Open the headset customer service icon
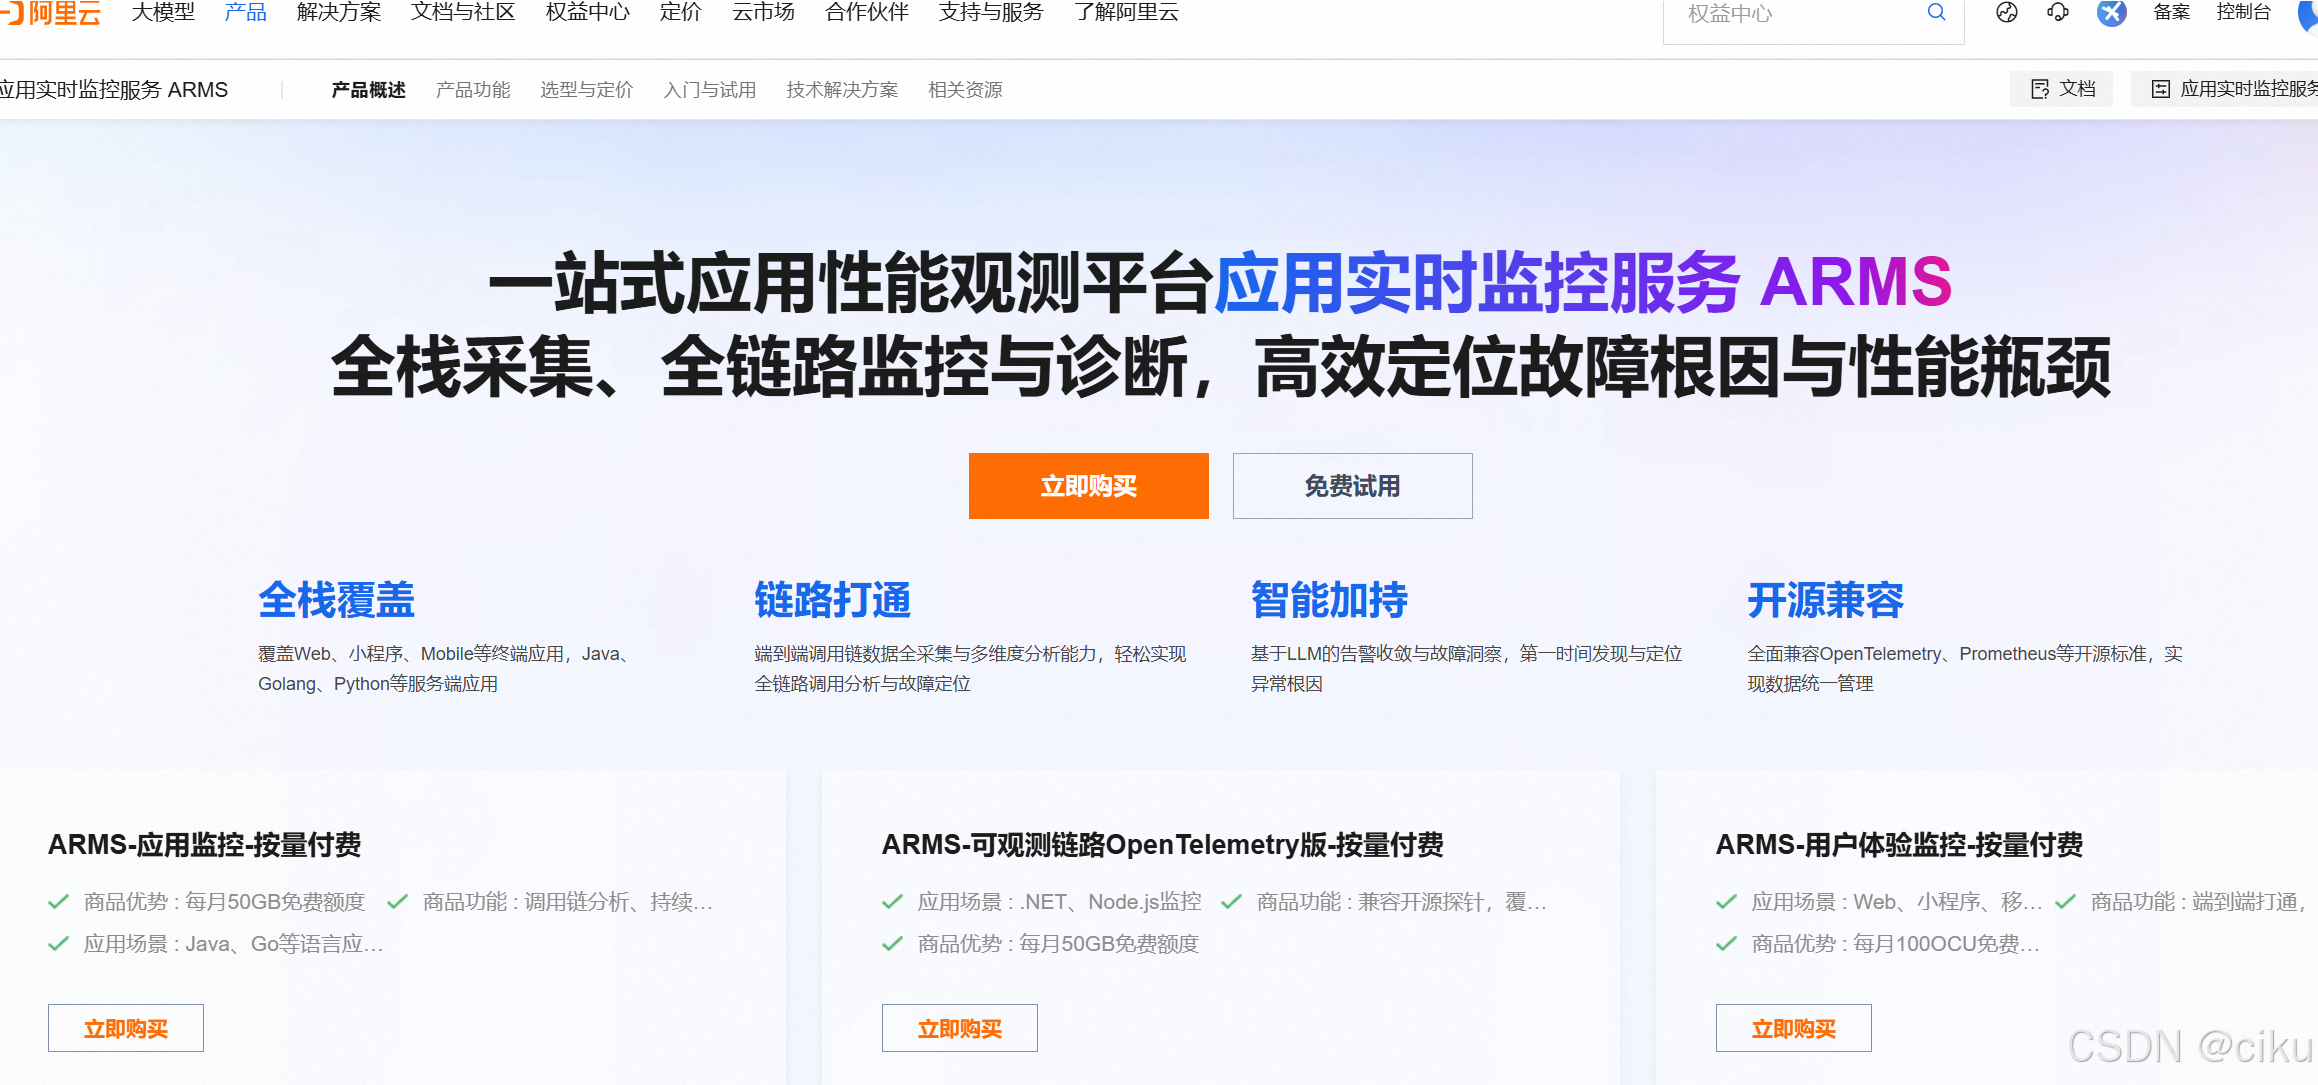 (x=2057, y=12)
